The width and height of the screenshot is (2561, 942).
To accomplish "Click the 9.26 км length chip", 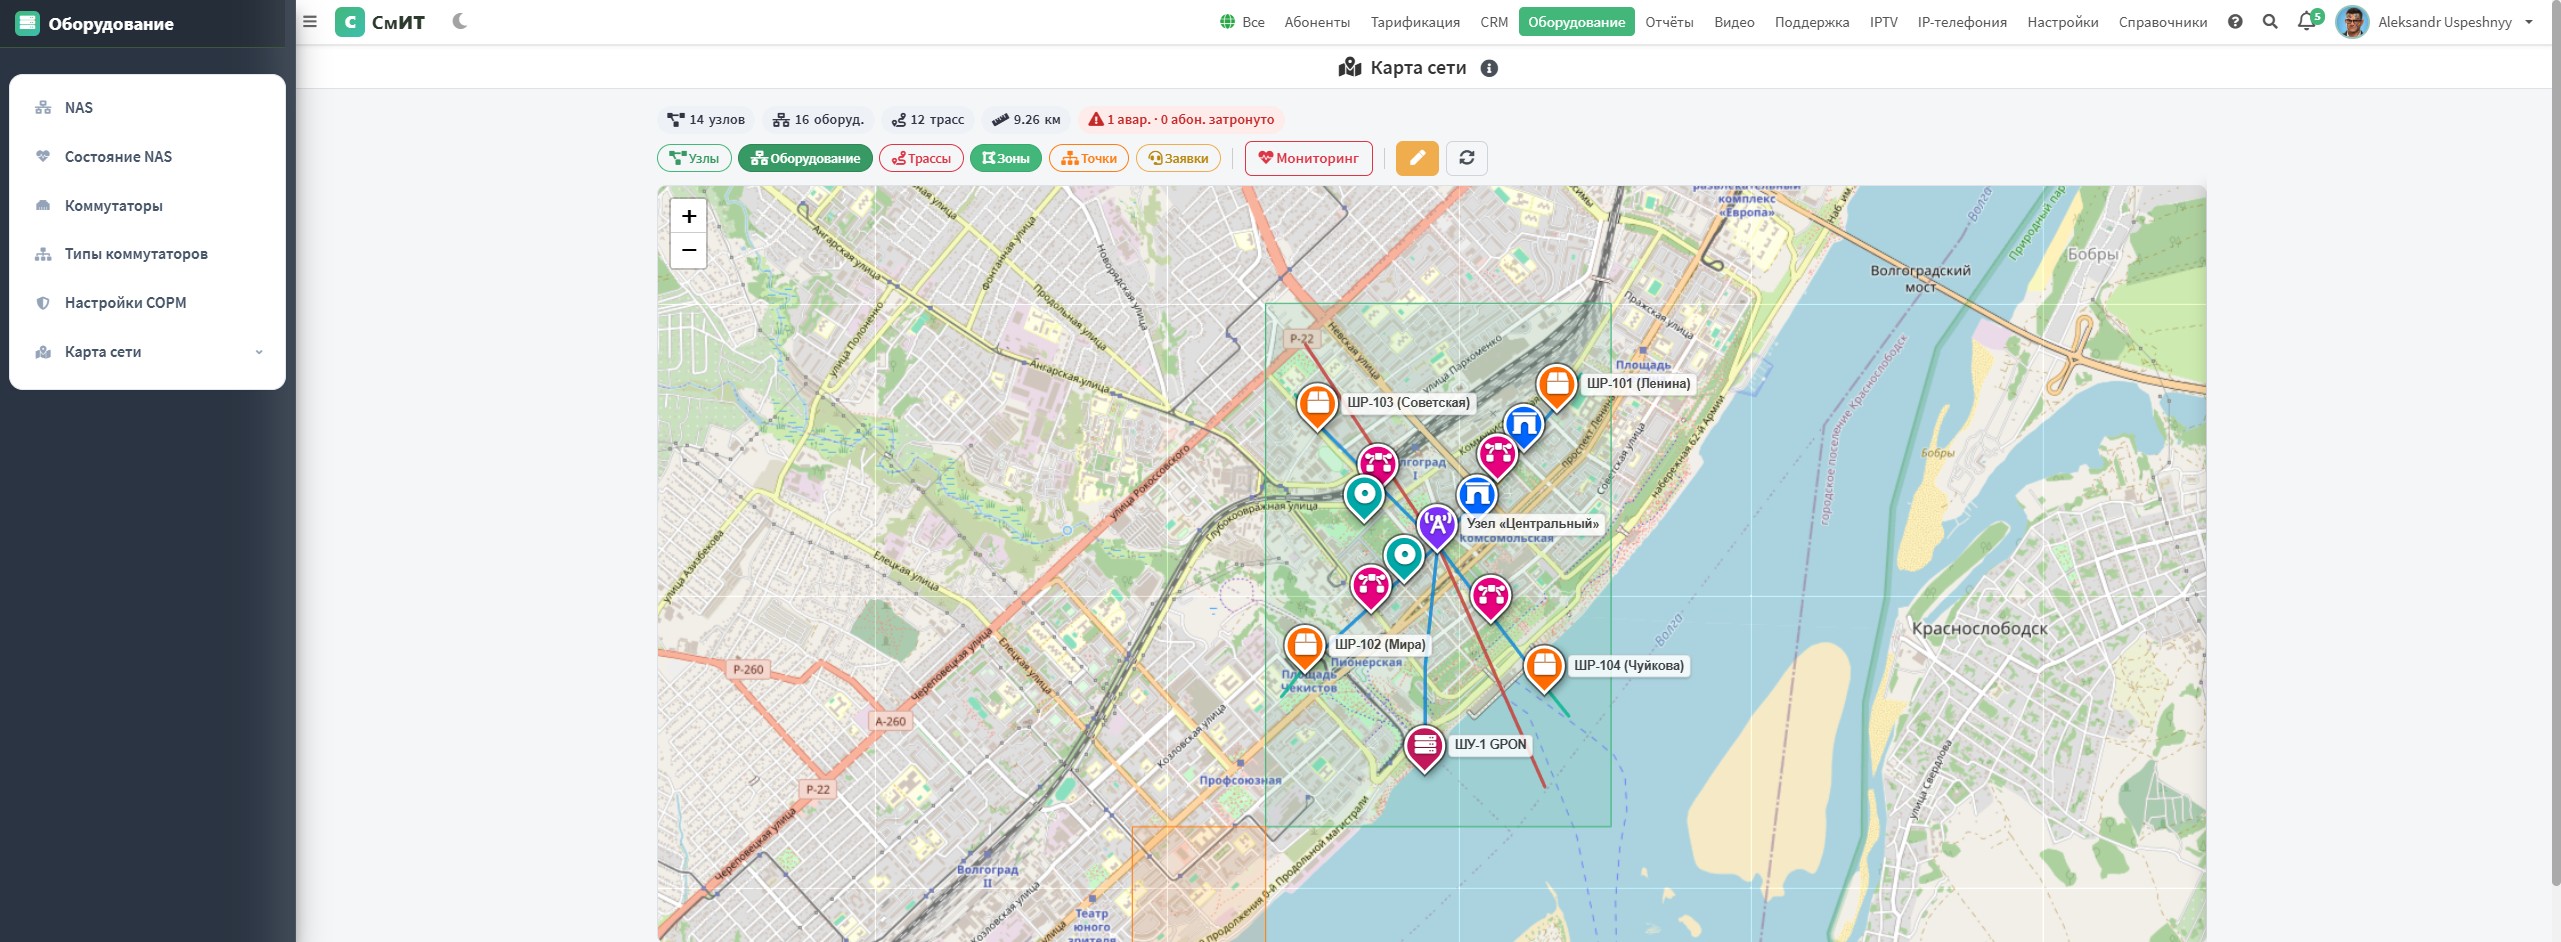I will 1026,120.
